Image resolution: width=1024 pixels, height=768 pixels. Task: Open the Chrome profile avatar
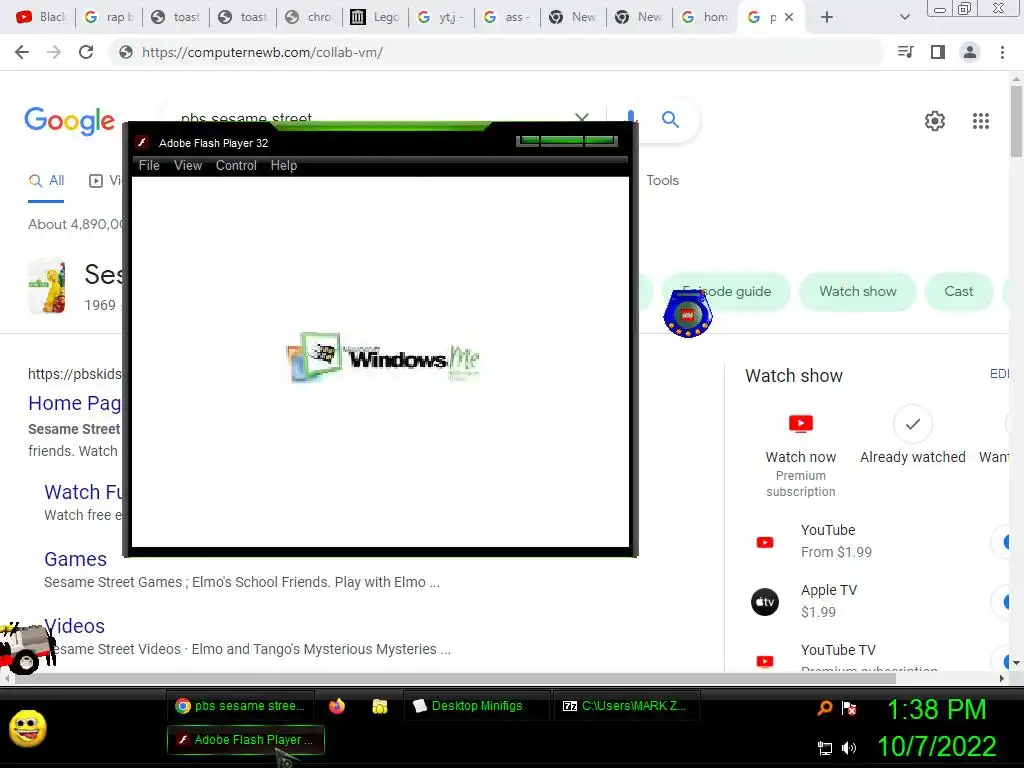tap(970, 52)
